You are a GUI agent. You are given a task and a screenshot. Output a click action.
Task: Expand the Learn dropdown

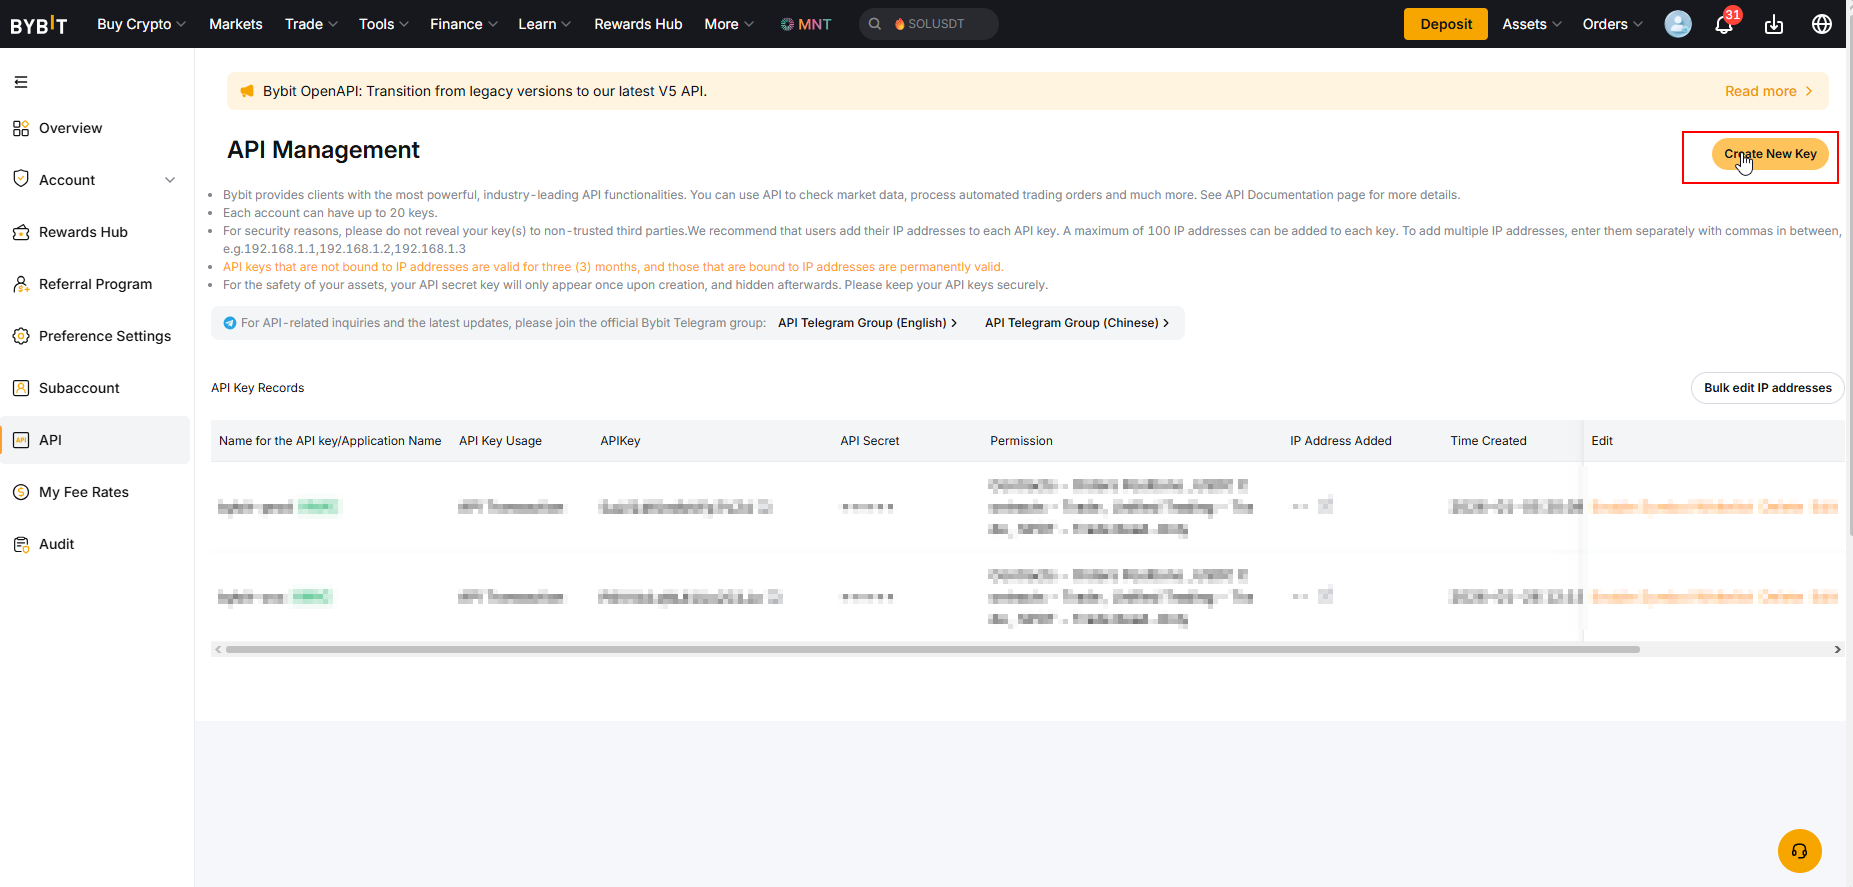pyautogui.click(x=544, y=24)
